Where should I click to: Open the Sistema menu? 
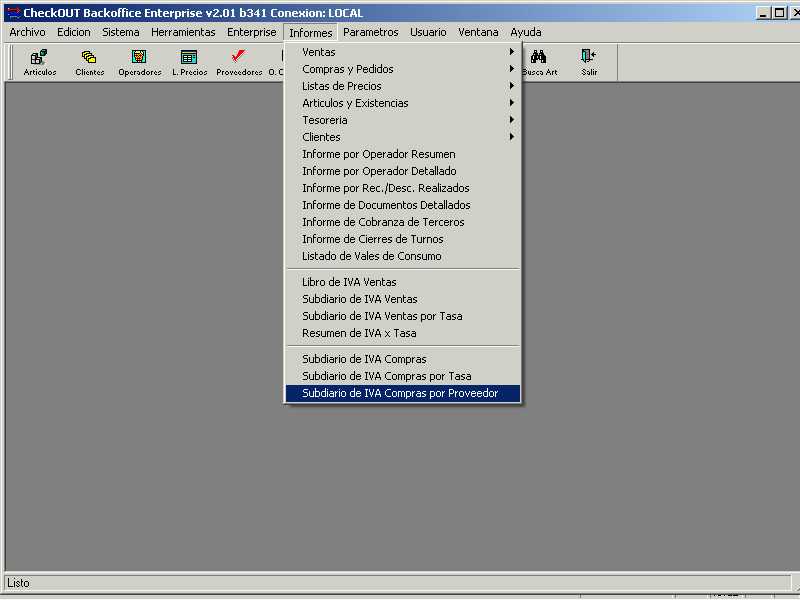(x=120, y=32)
